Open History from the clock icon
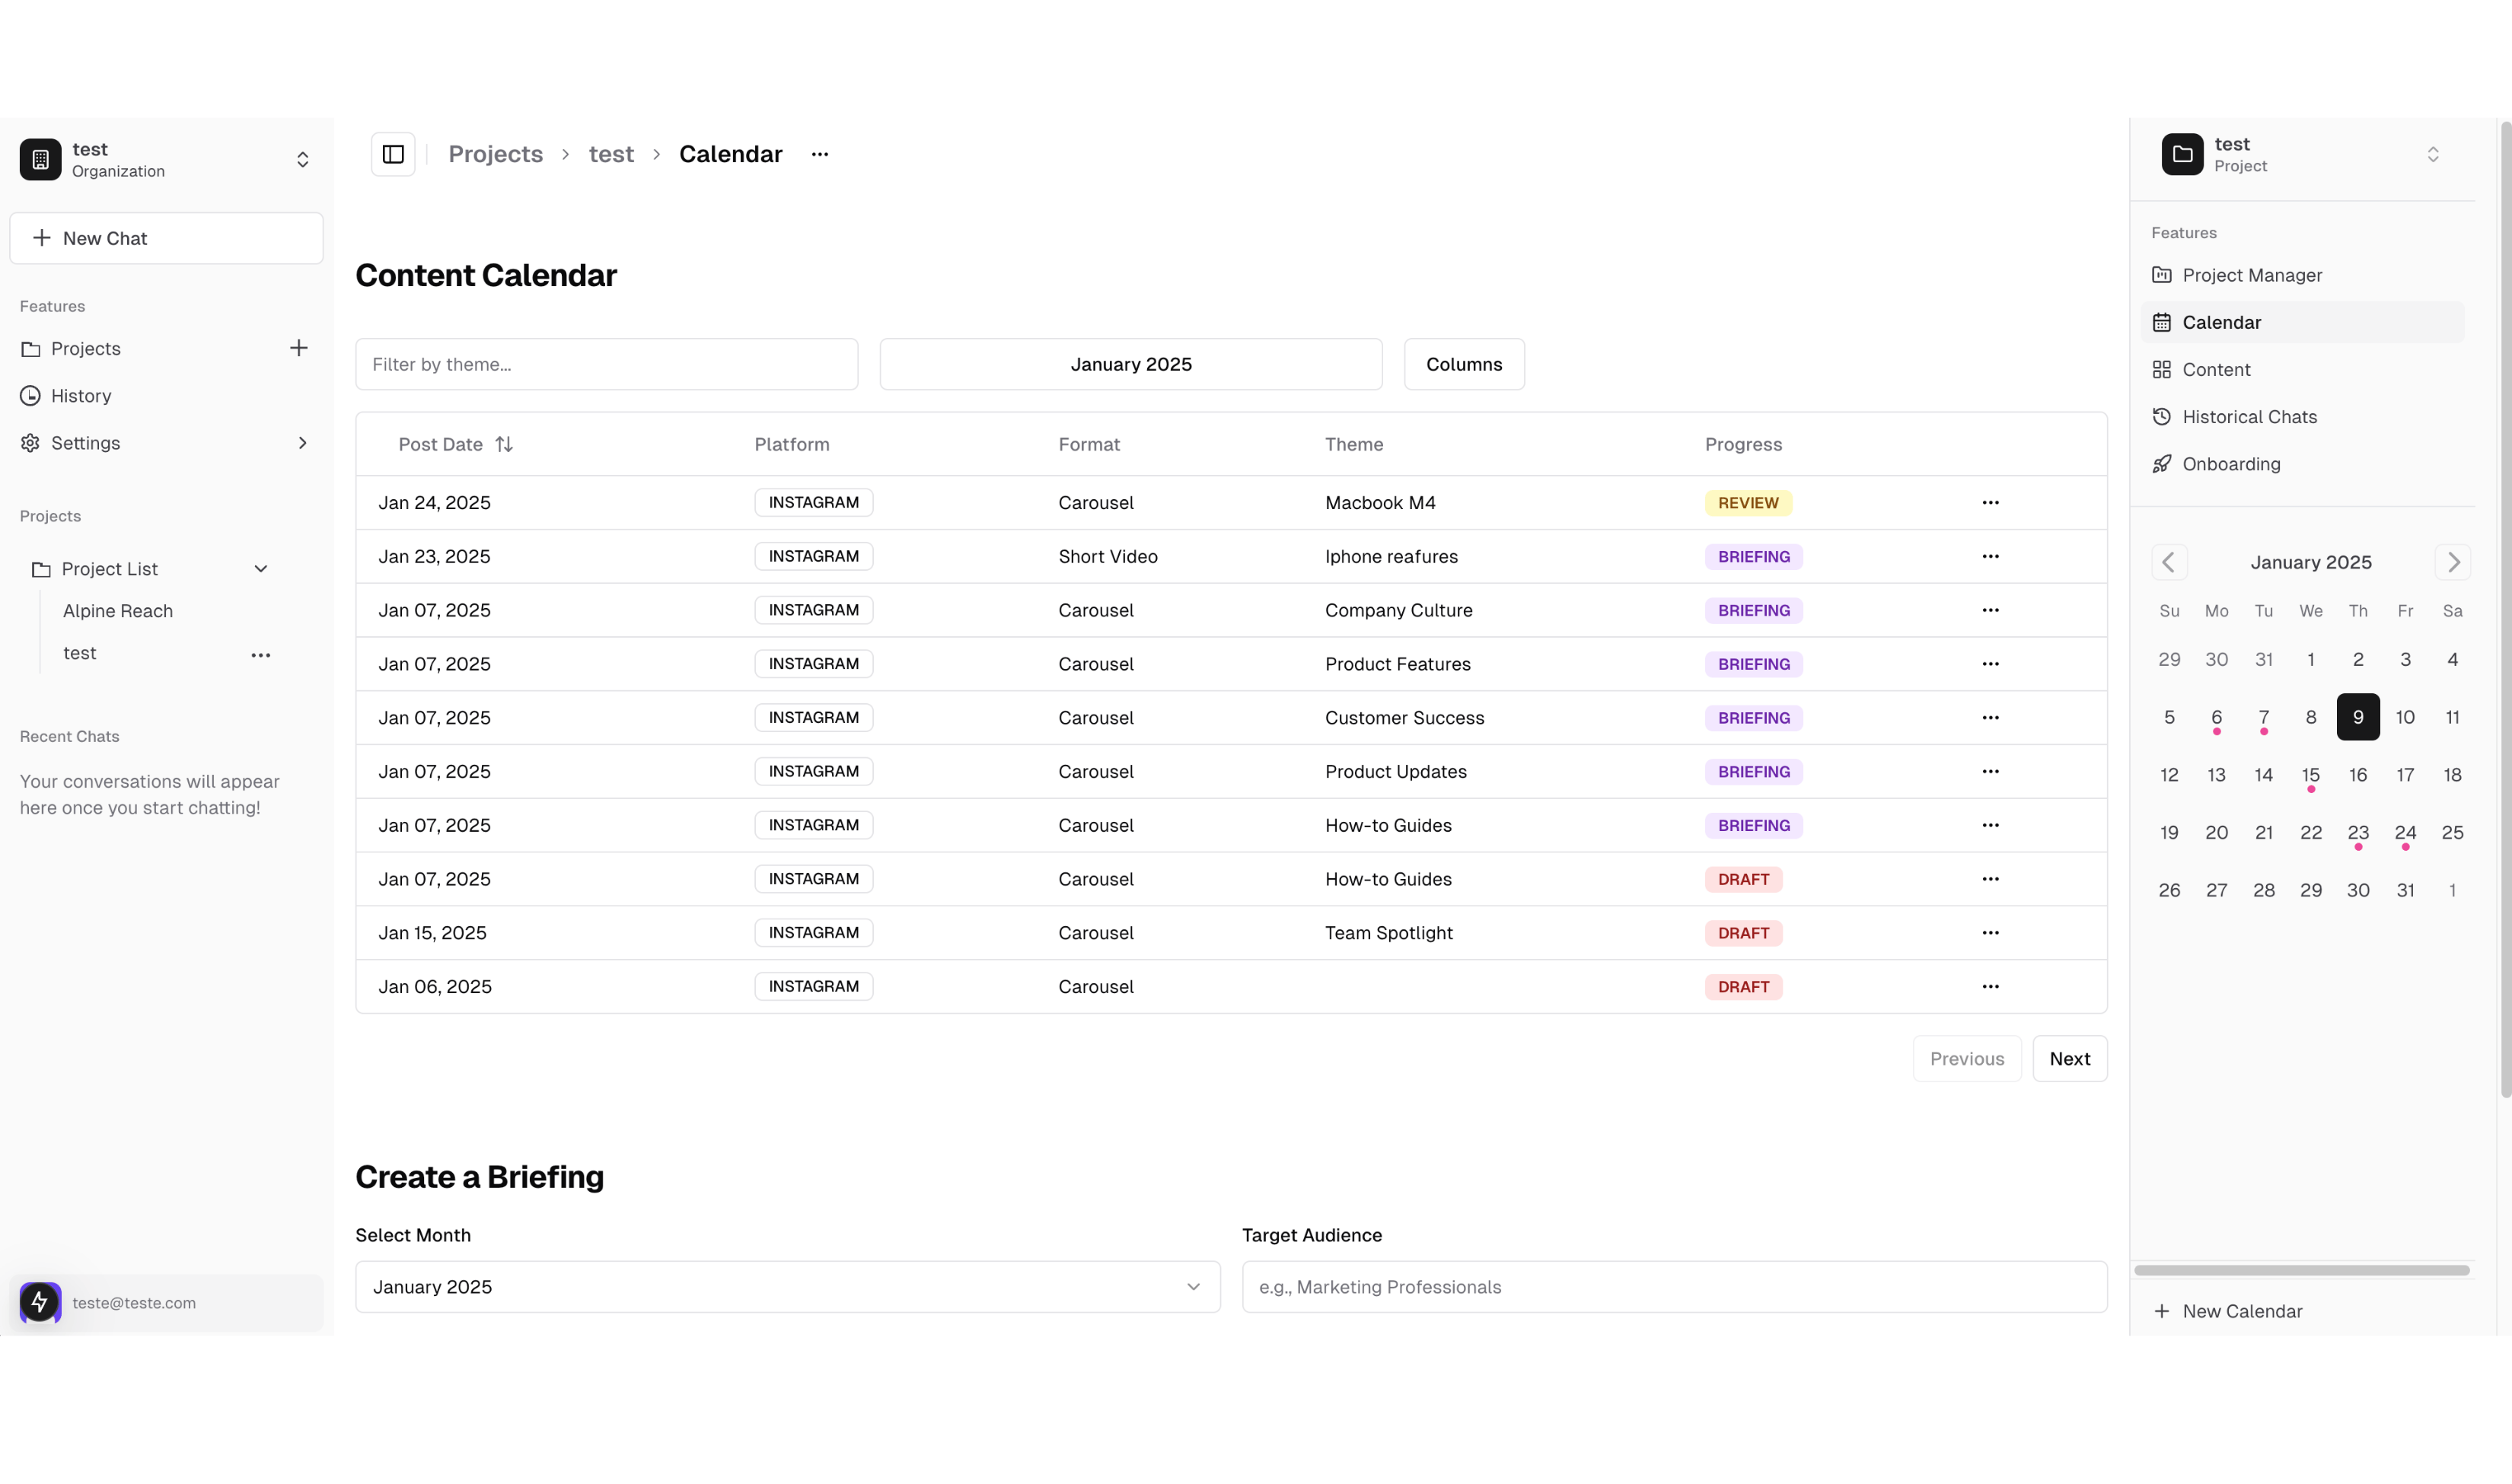This screenshot has height=1484, width=2512. point(31,396)
